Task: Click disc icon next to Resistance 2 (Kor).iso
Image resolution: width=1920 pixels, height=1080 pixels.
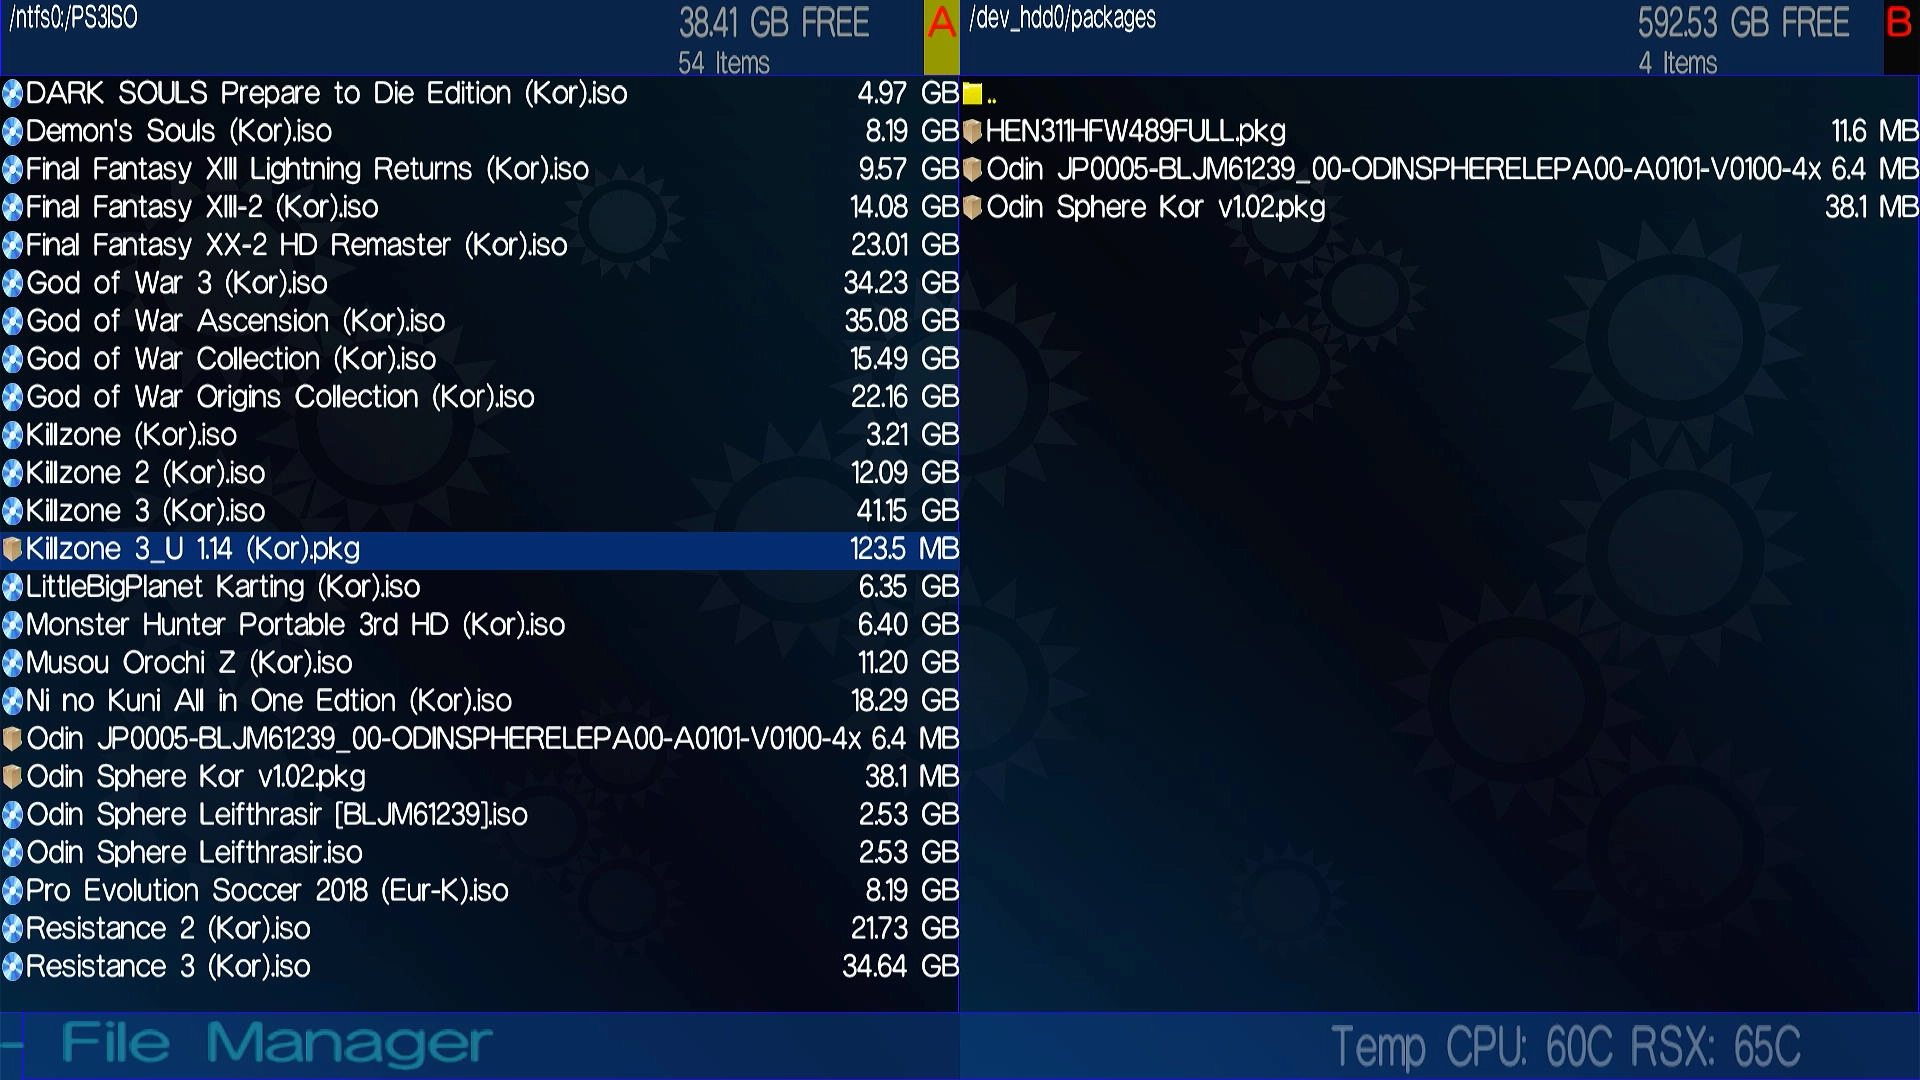Action: click(13, 930)
